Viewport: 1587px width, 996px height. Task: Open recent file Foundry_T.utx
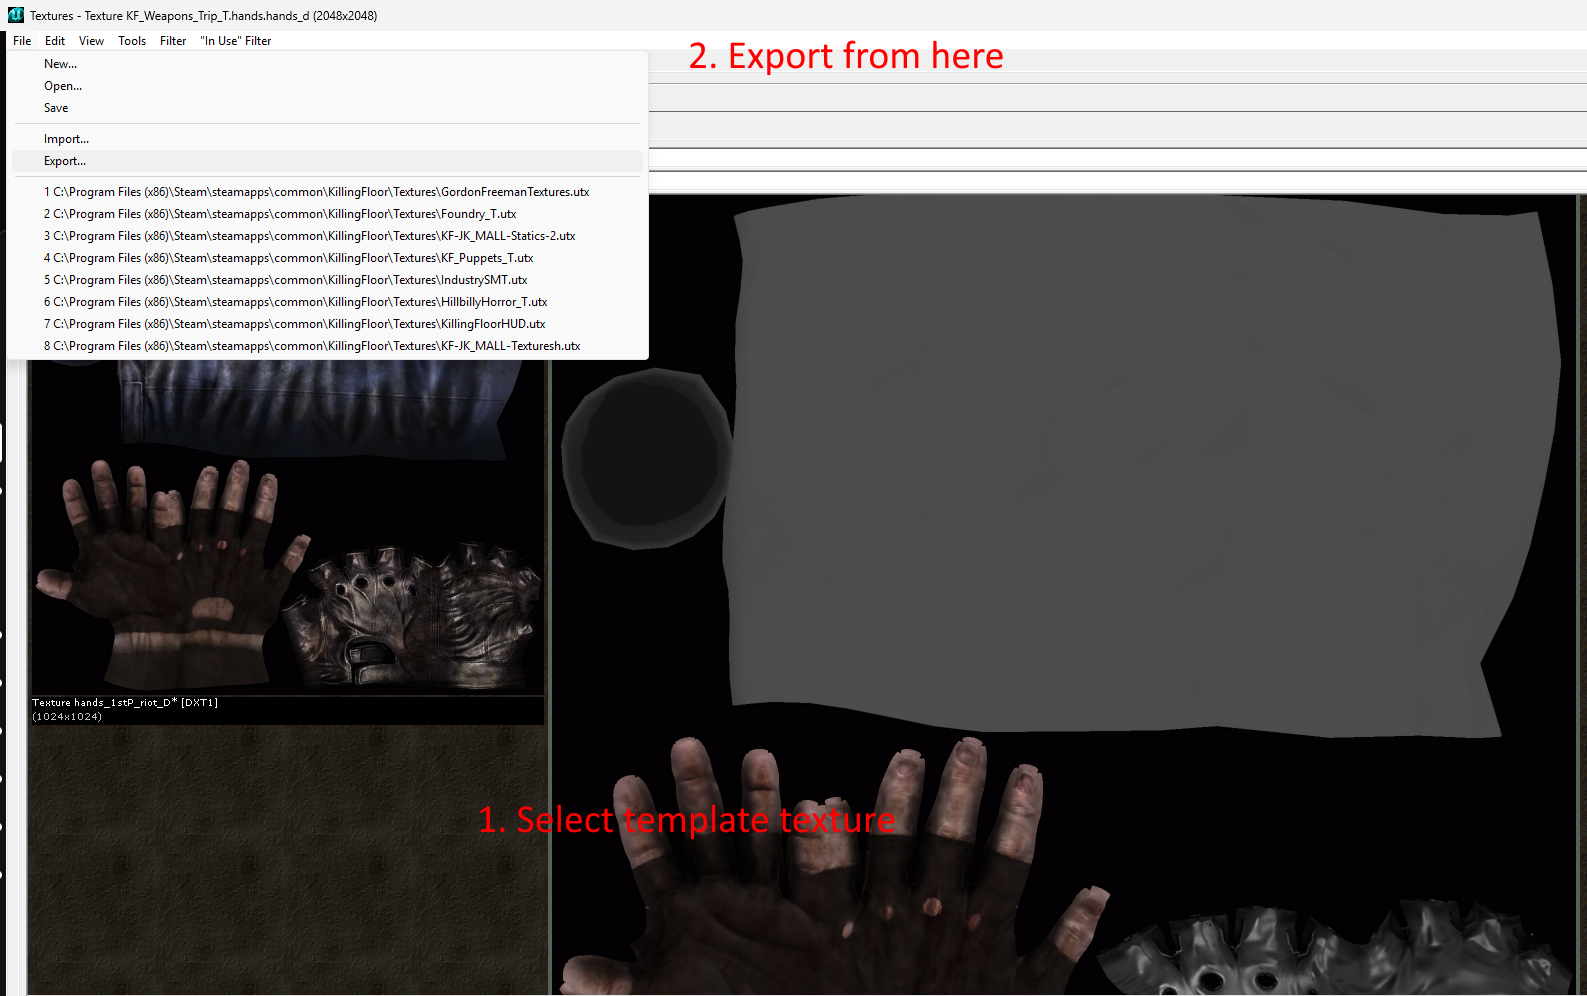326,214
